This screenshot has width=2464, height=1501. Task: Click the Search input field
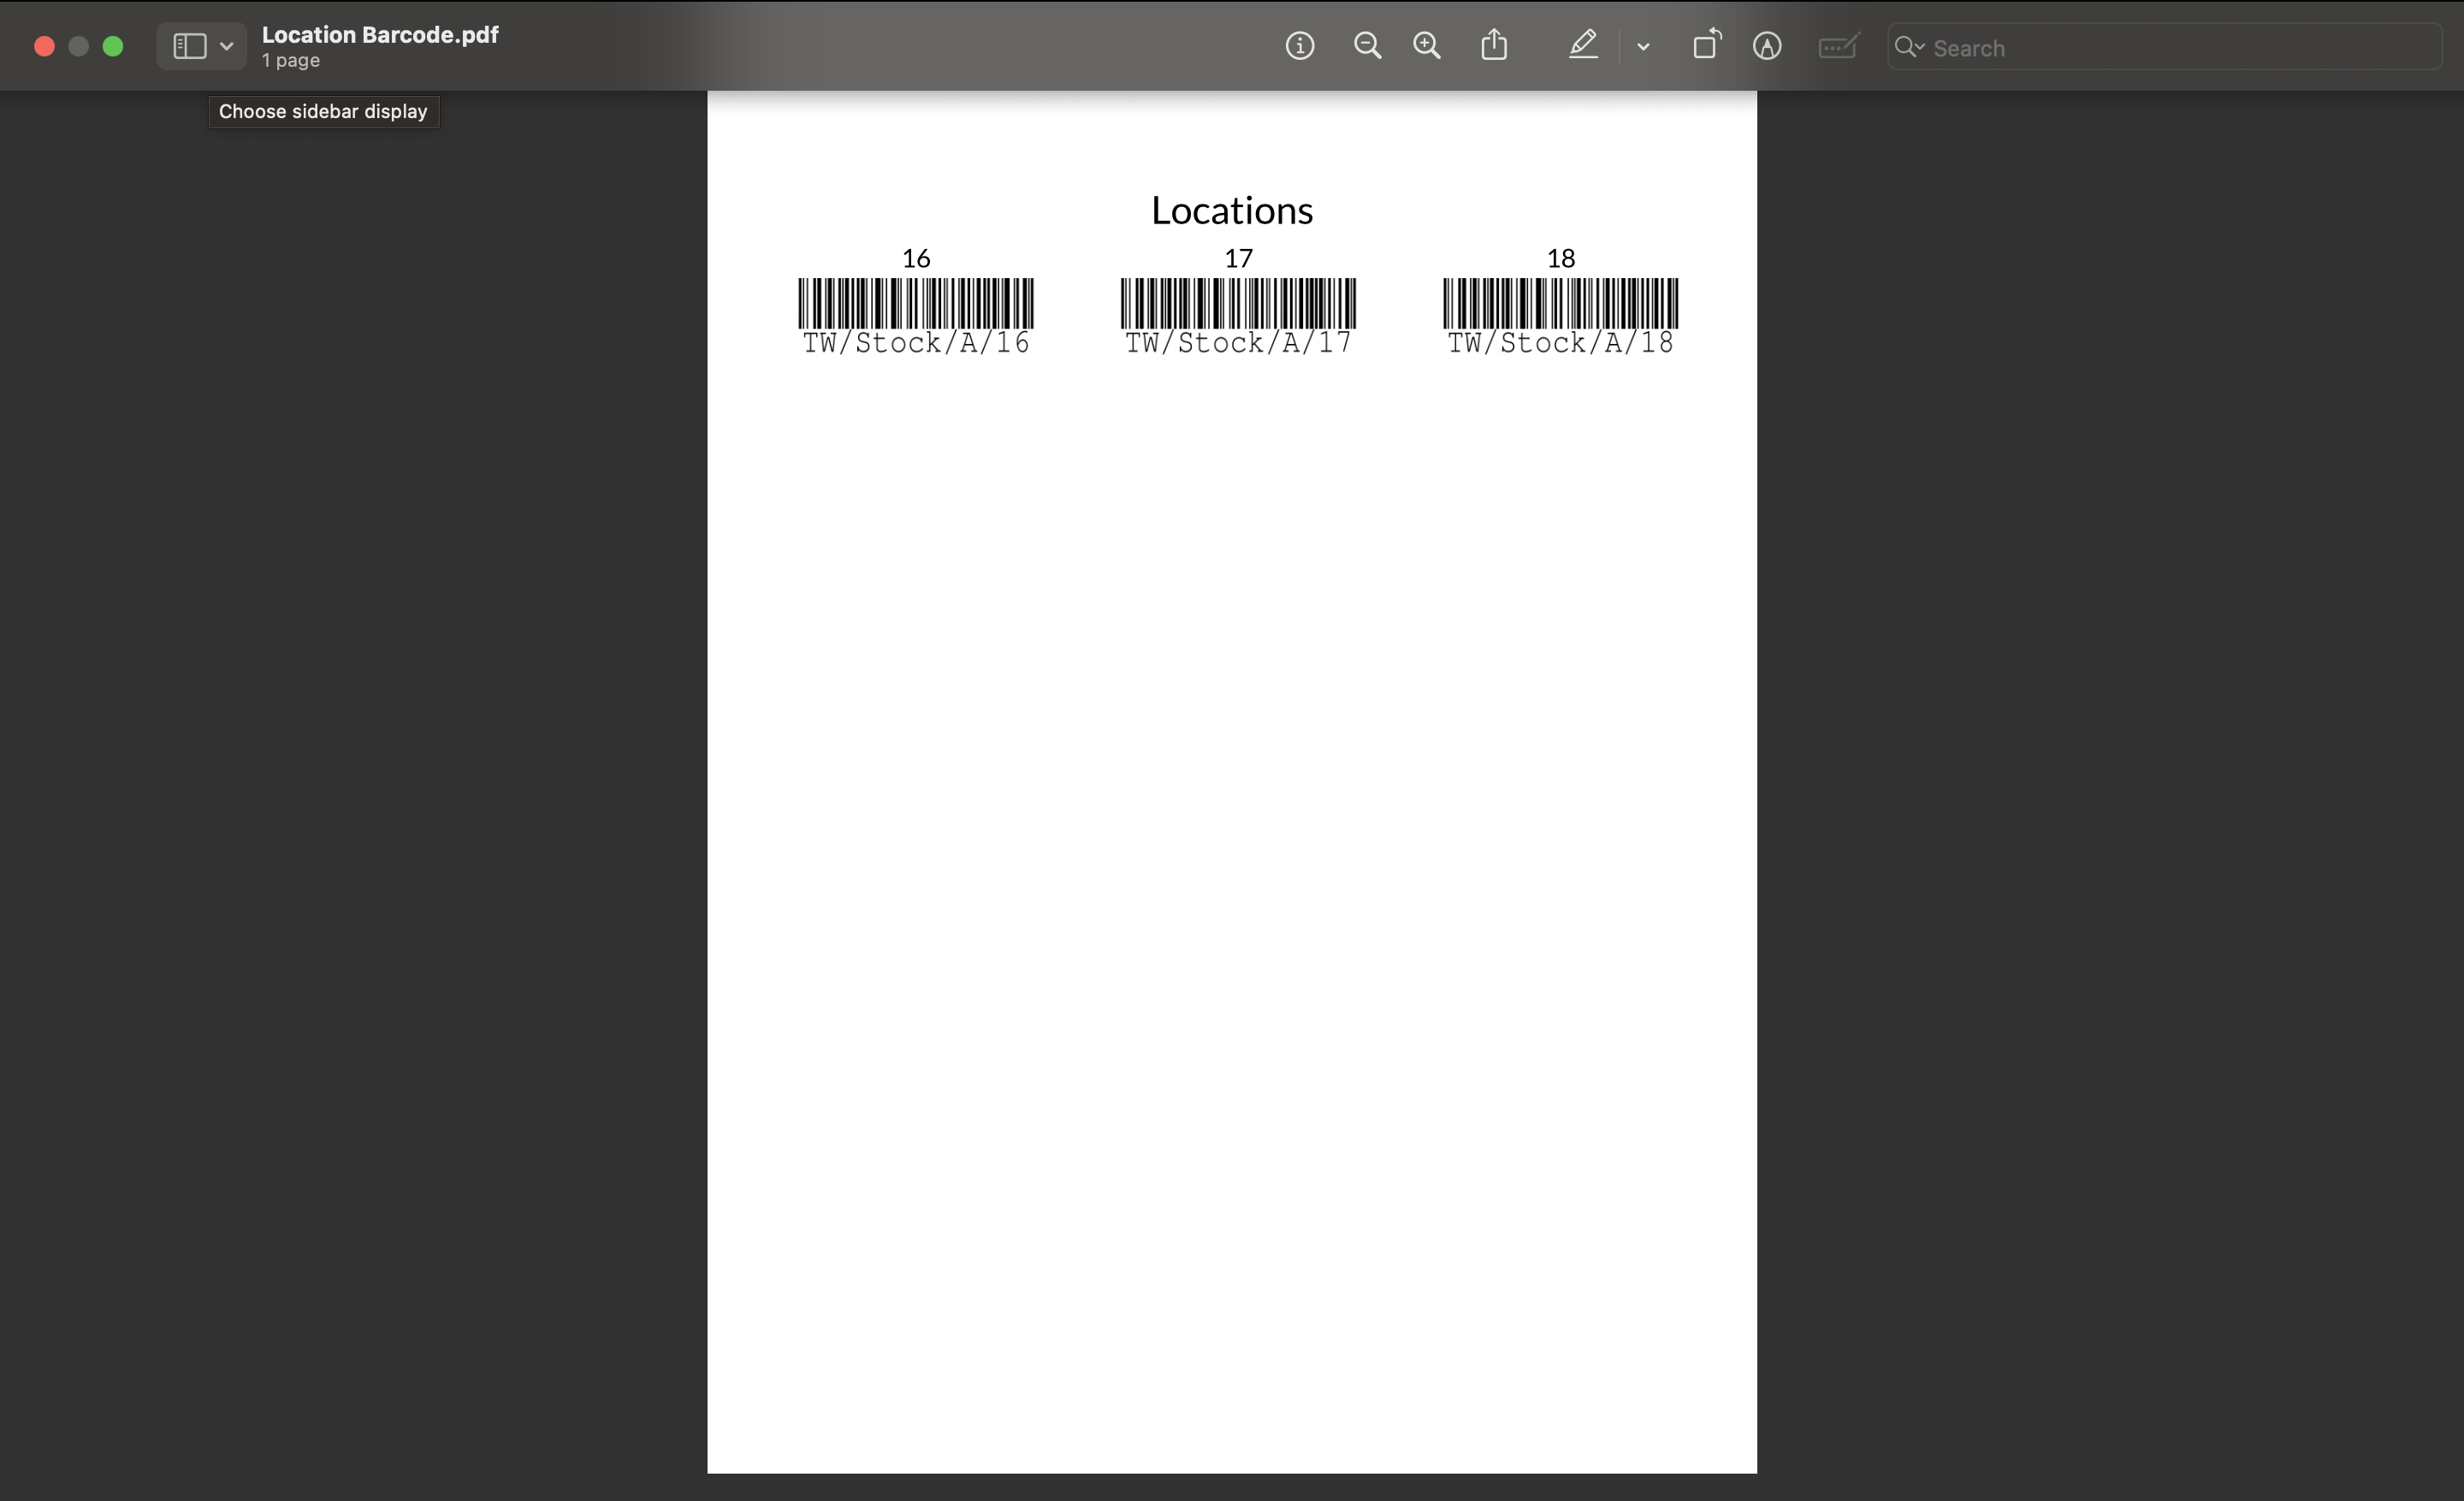pos(2166,48)
